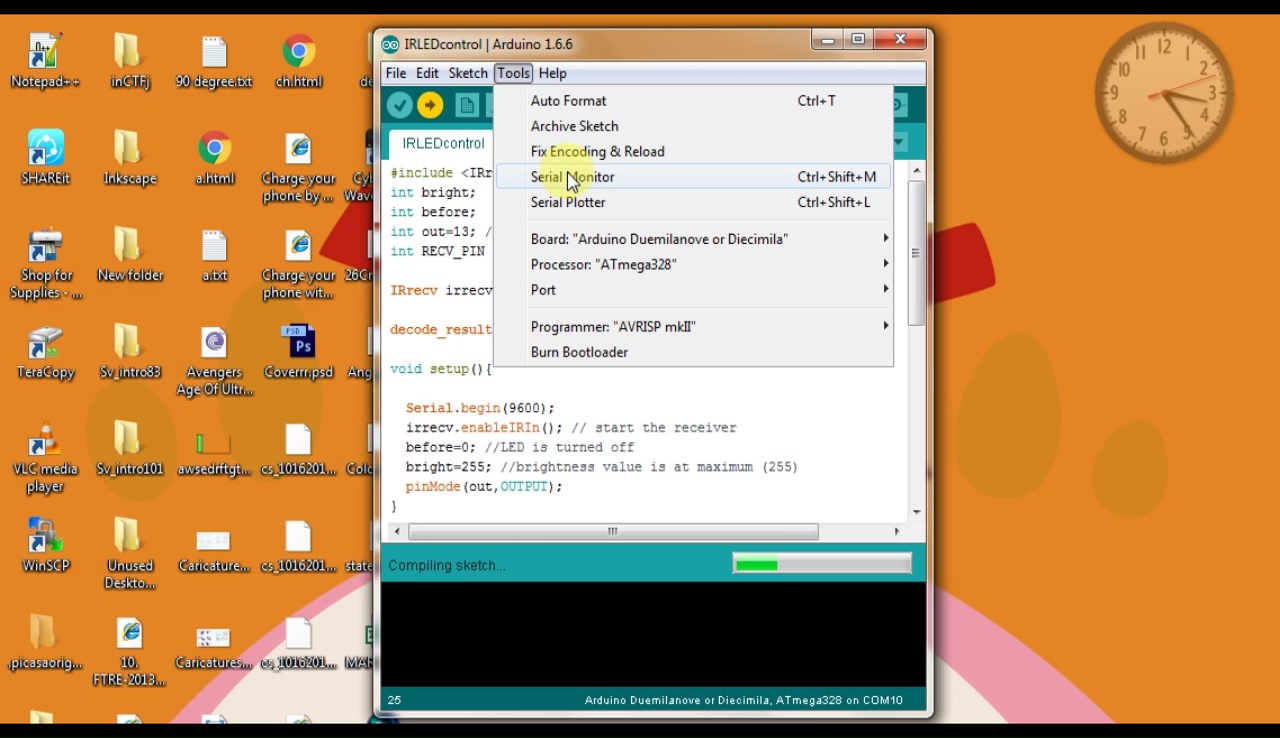Screen dimensions: 1280x738
Task: Select the 'Charge your phone by' icon
Action: tap(298, 167)
